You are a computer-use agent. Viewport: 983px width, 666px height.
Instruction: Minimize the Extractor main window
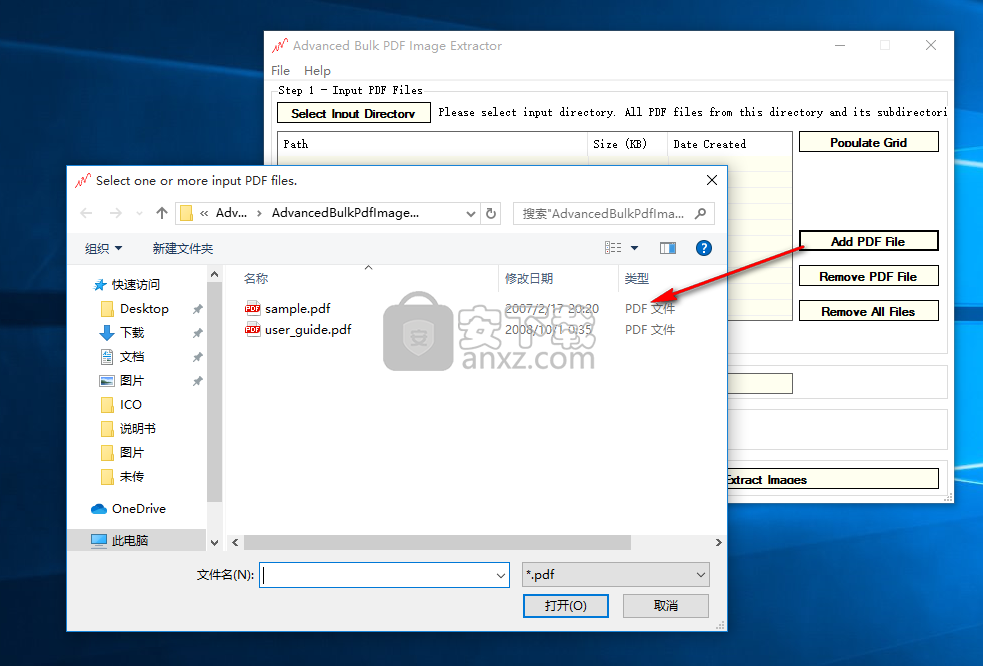[x=840, y=45]
